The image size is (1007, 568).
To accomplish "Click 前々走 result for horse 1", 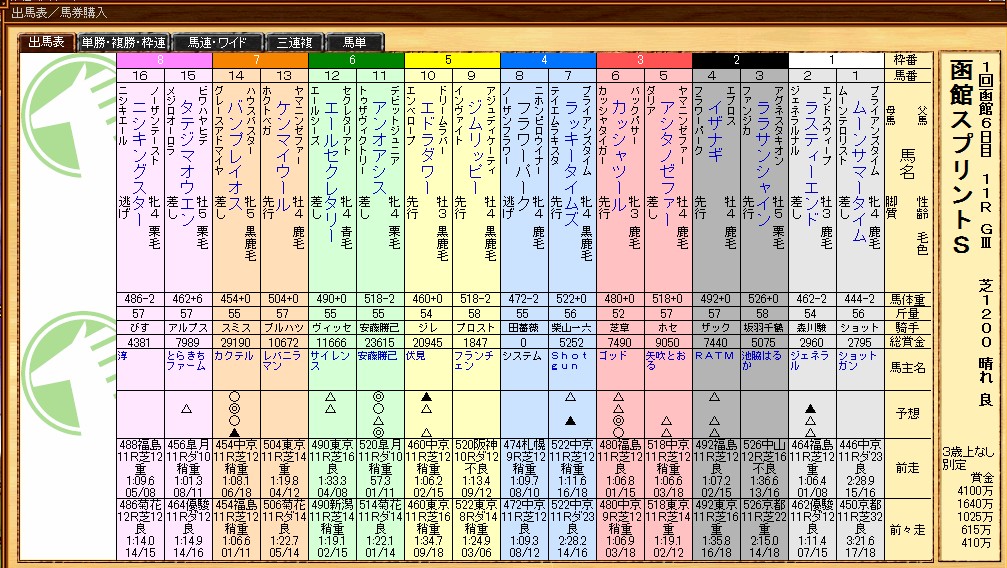I will click(x=861, y=529).
